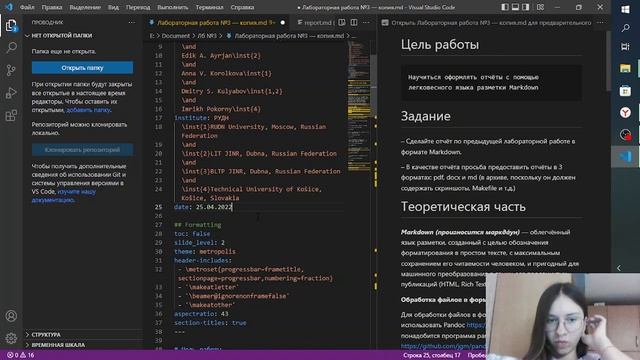Open the Source Control view
Image resolution: width=640 pixels, height=360 pixels.
(11, 70)
